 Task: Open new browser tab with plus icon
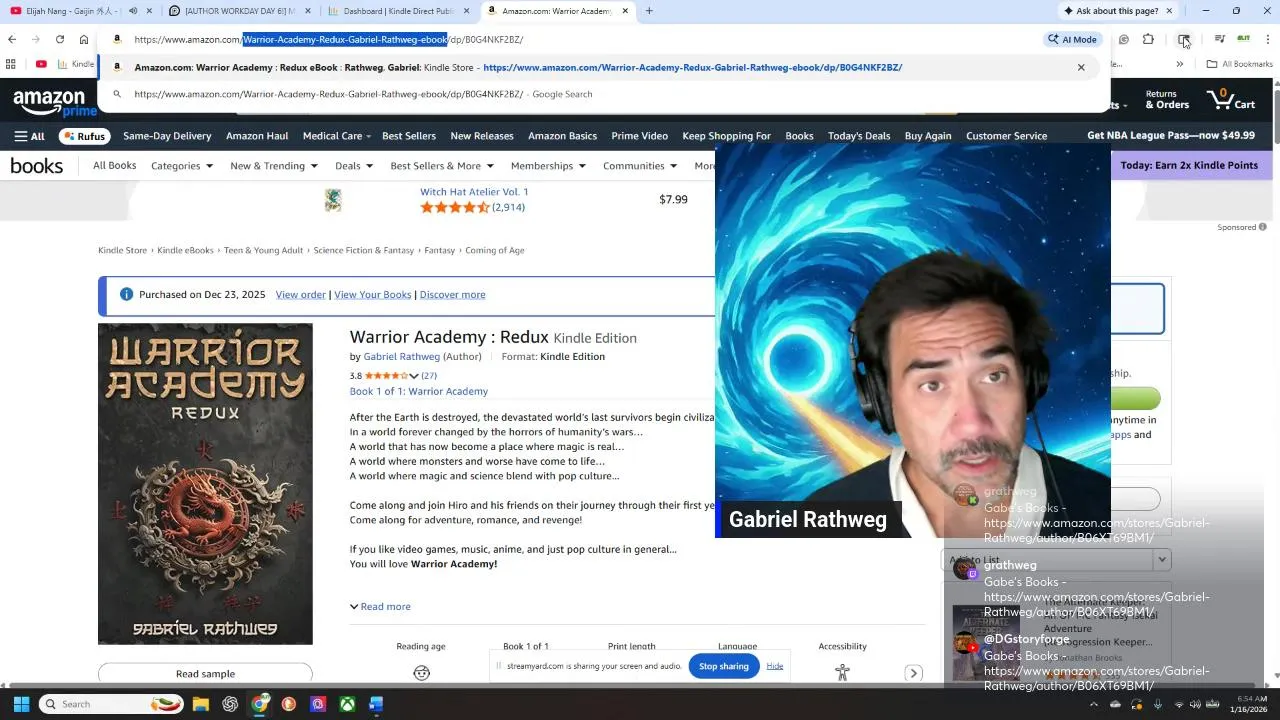pos(649,11)
